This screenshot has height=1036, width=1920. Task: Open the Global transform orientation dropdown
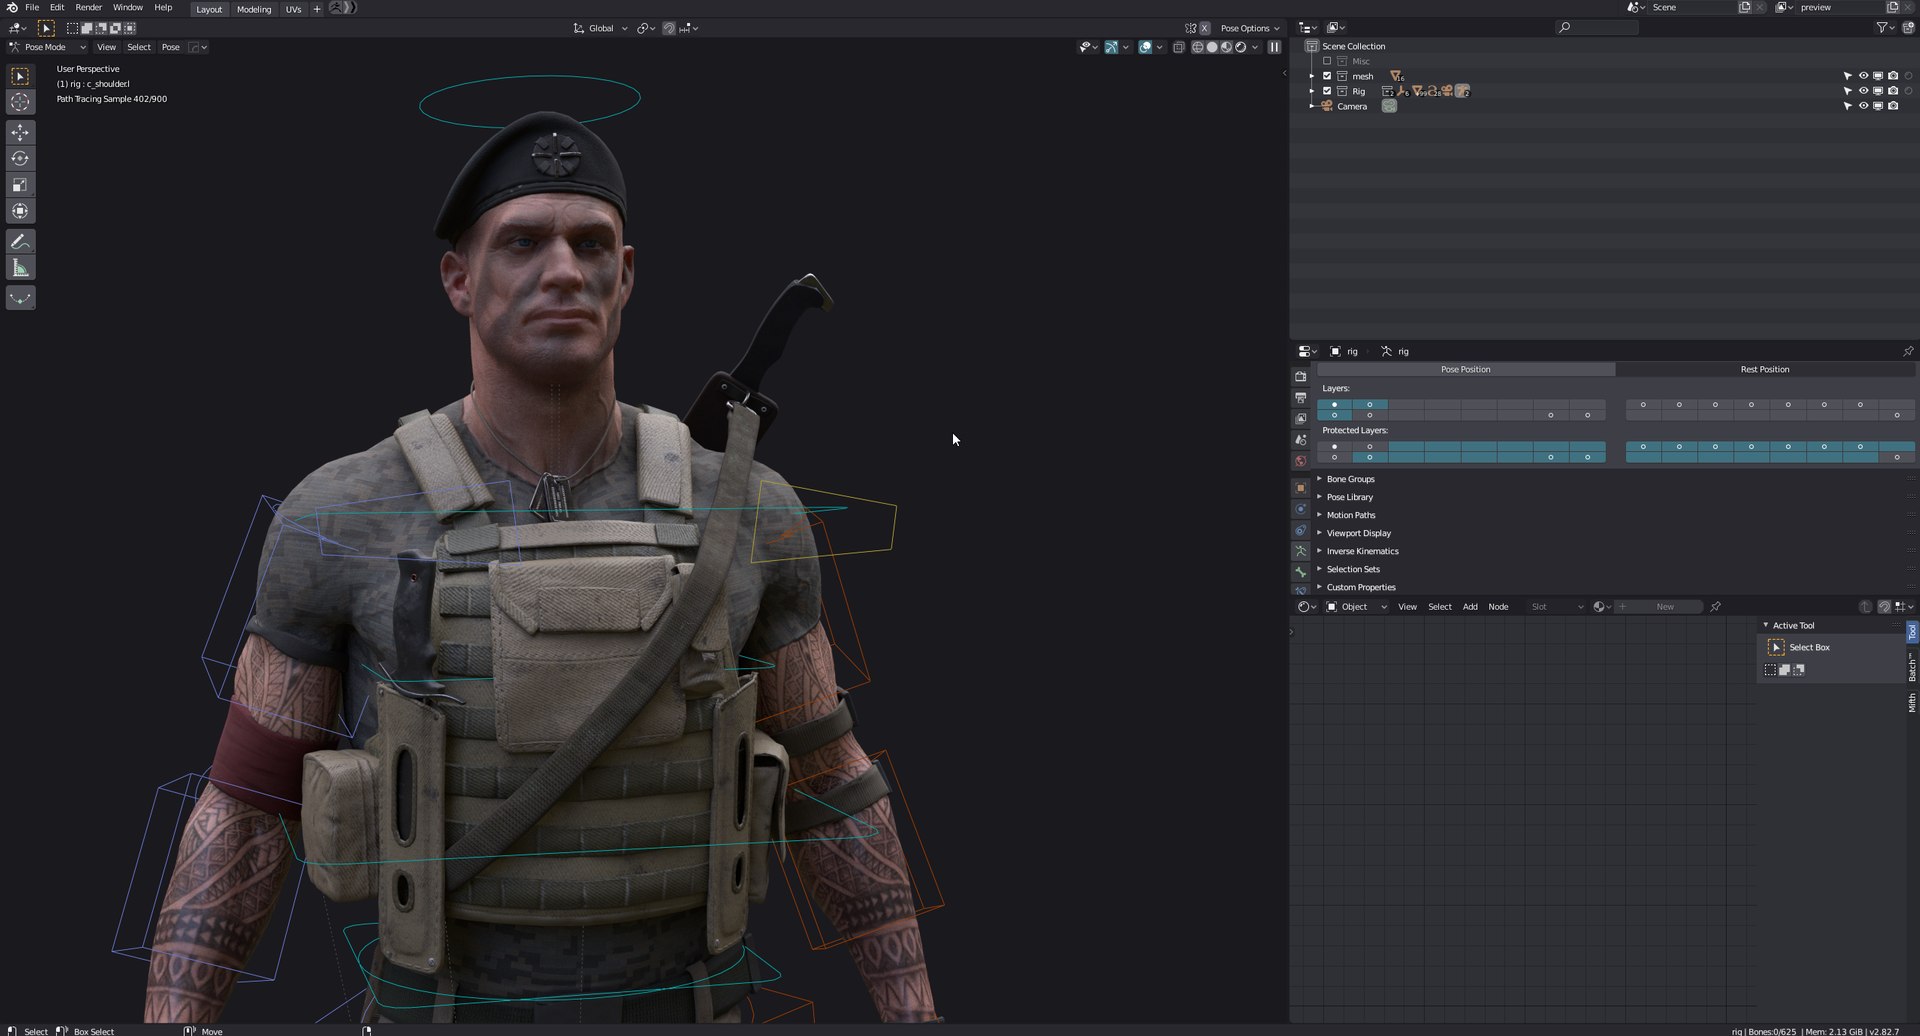[x=600, y=28]
